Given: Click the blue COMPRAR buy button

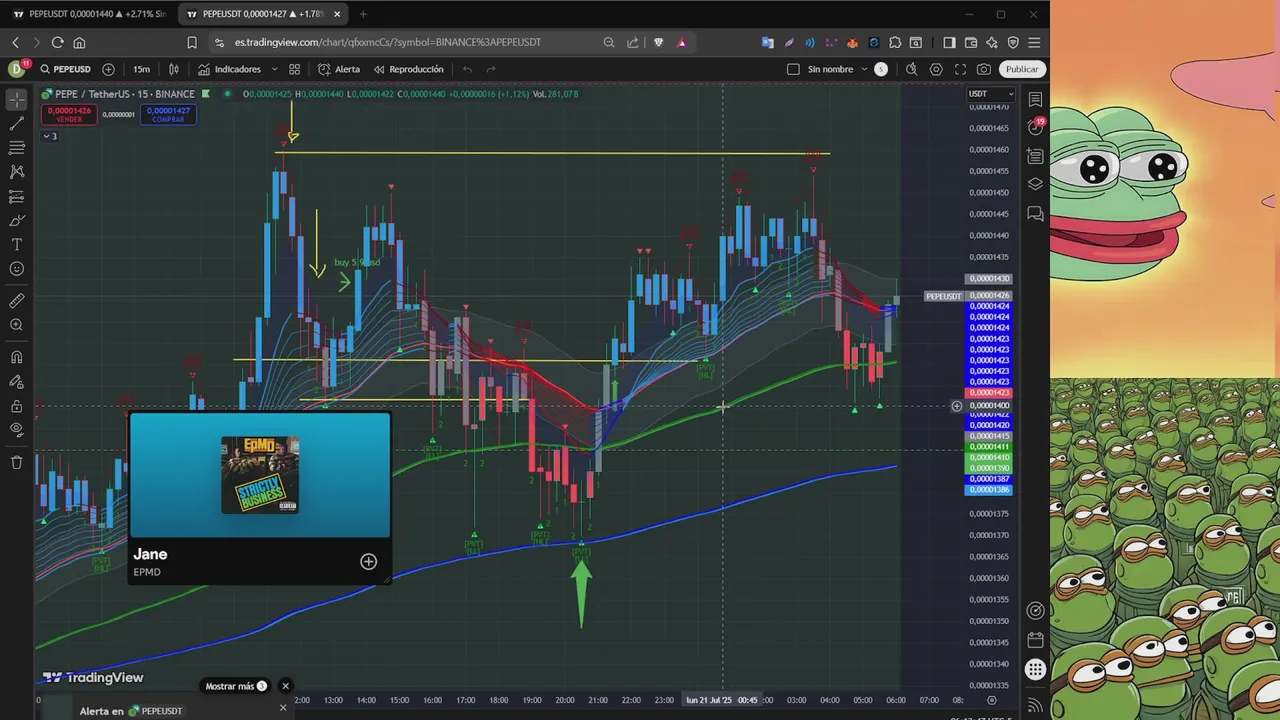Looking at the screenshot, I should 168,115.
